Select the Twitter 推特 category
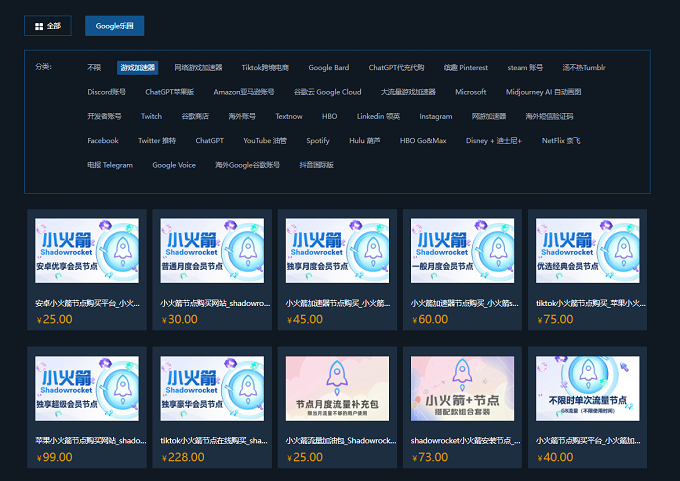Viewport: 680px width, 481px height. click(157, 141)
